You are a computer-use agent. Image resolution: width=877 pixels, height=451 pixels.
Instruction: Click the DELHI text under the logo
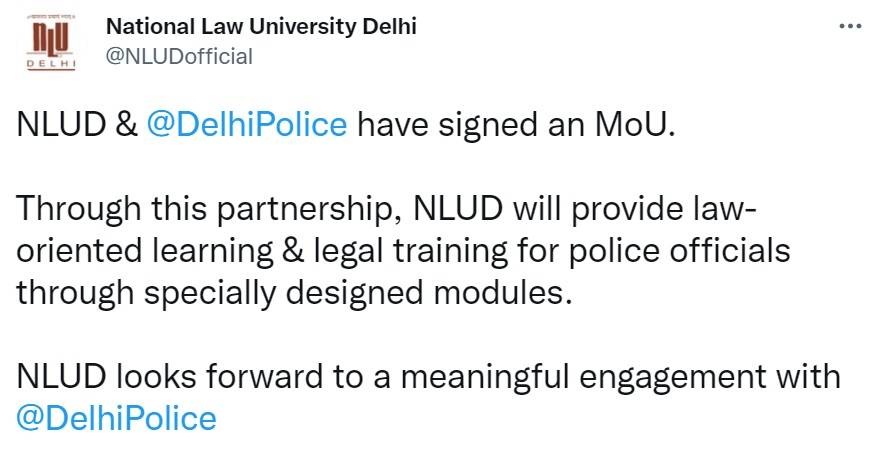click(x=49, y=63)
